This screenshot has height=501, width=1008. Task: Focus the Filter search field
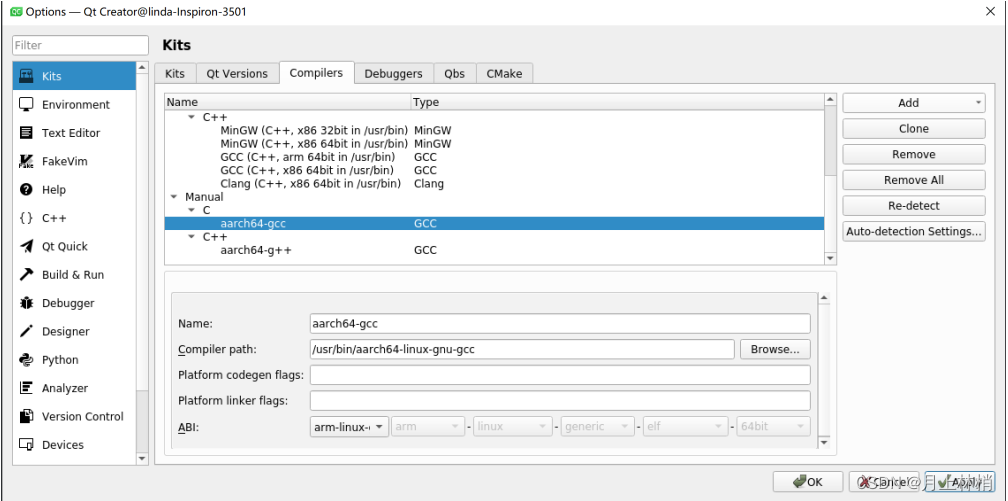80,45
